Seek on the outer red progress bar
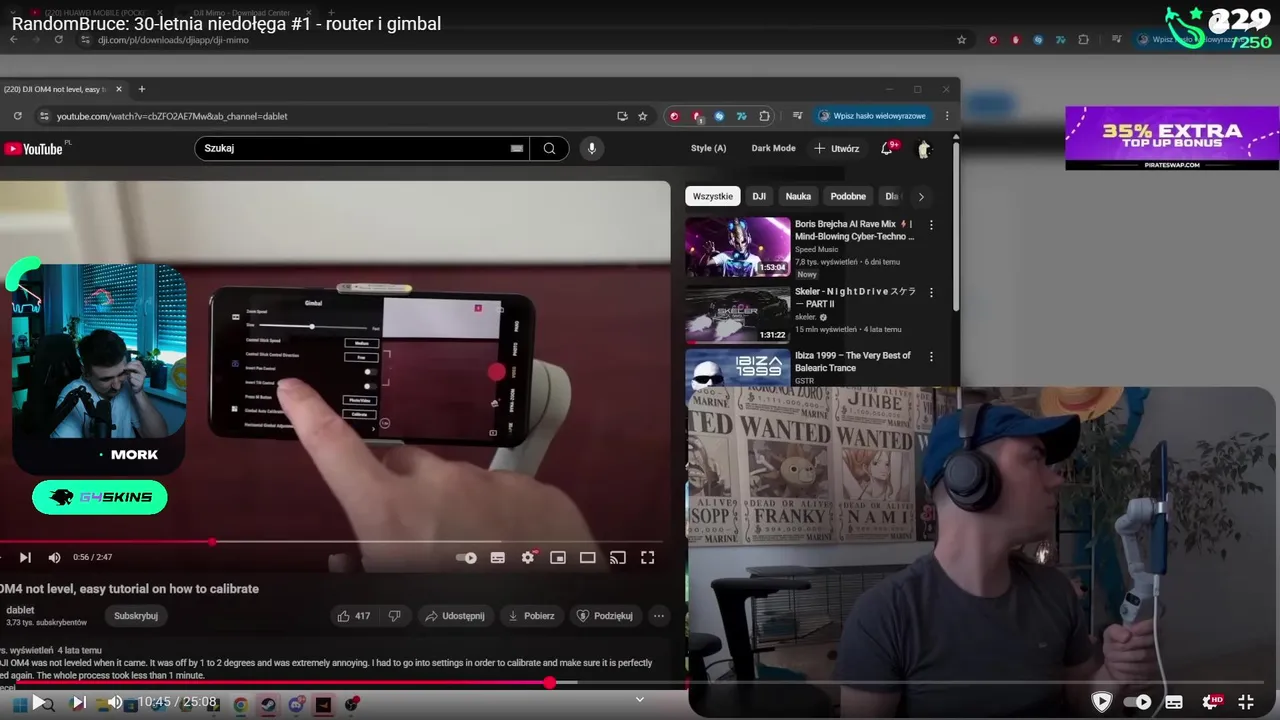 (x=640, y=683)
